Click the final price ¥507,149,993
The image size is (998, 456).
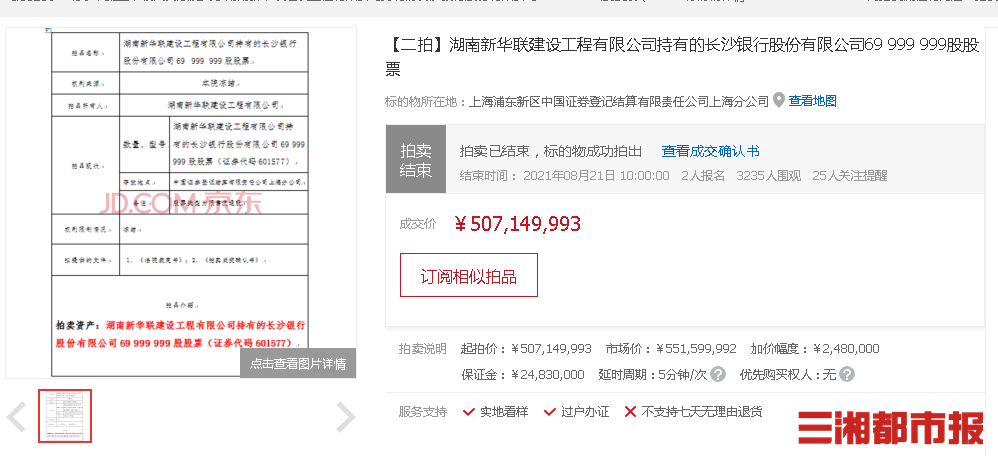click(x=517, y=224)
